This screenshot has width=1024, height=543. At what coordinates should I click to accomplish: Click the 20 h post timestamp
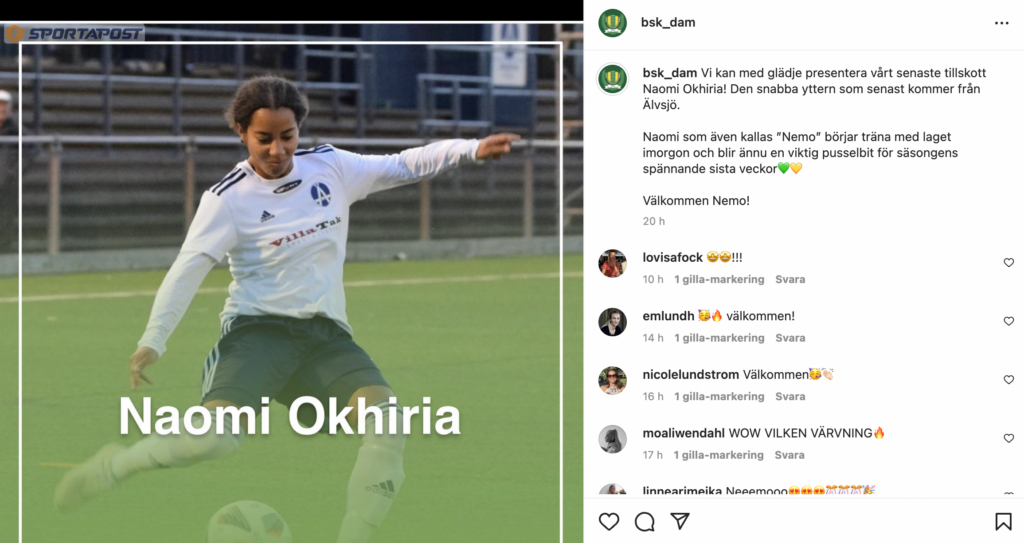[x=654, y=222]
